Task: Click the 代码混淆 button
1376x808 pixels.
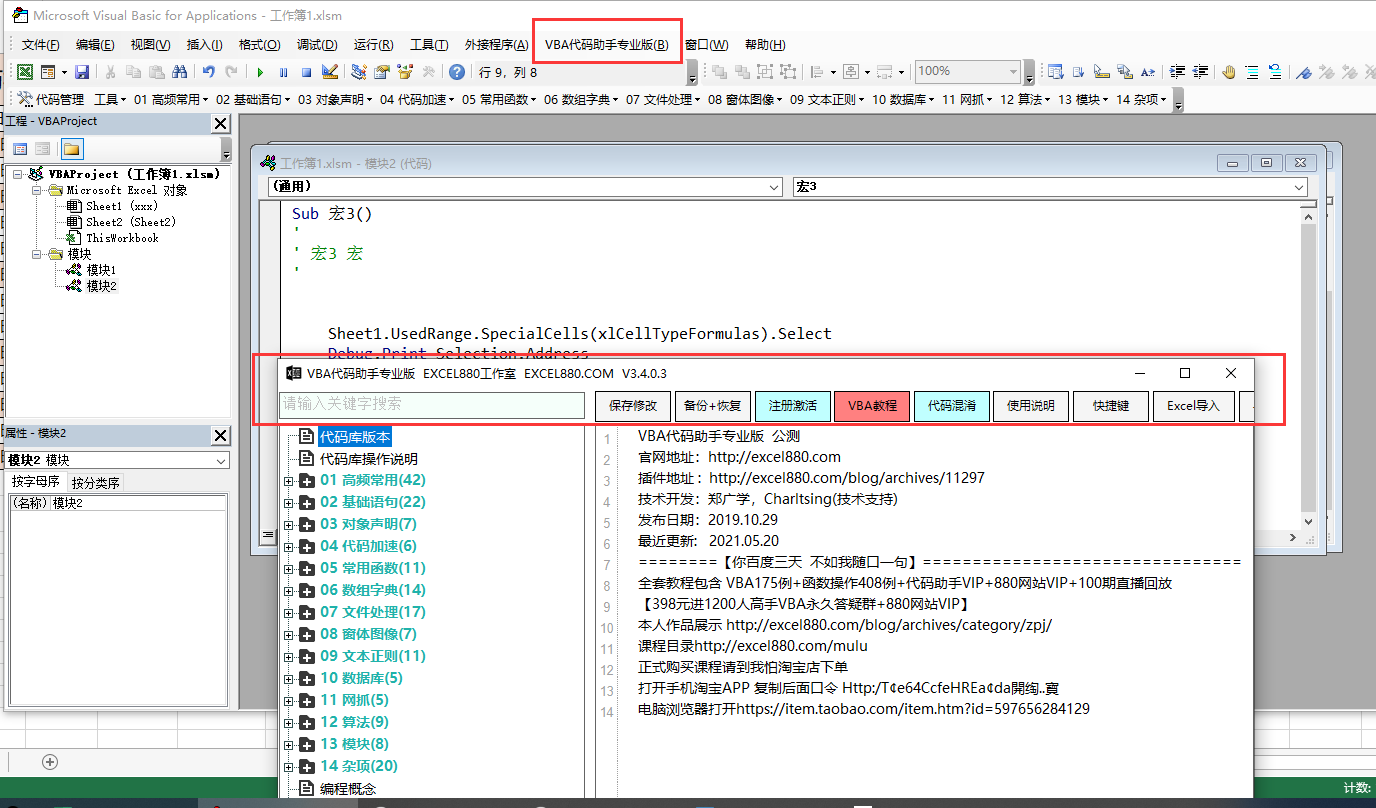Action: 952,406
